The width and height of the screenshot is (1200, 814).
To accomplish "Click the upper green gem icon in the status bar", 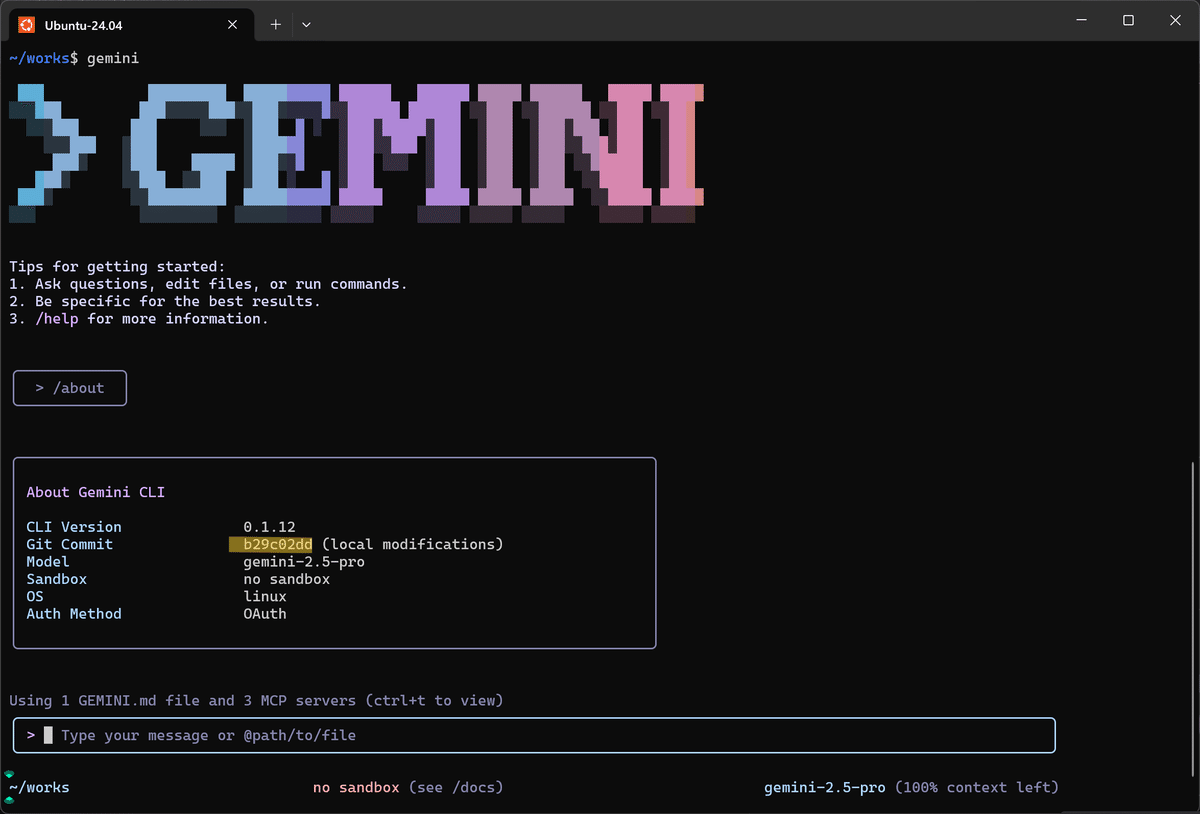I will [9, 775].
